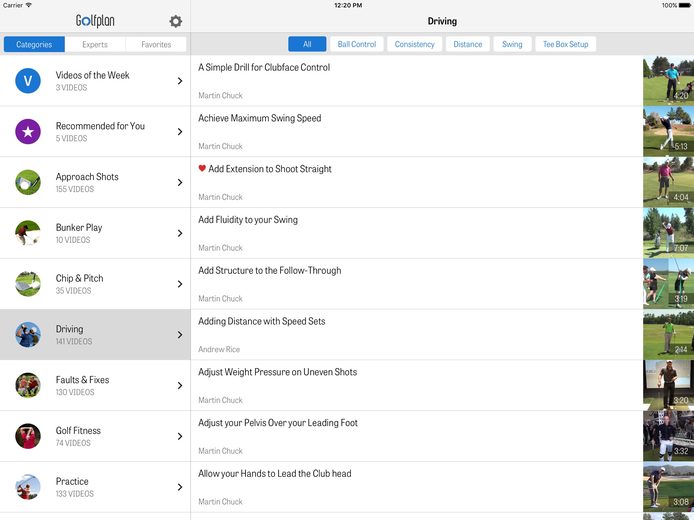Viewport: 694px width, 520px height.
Task: Filter videos by Consistency
Action: pyautogui.click(x=414, y=44)
